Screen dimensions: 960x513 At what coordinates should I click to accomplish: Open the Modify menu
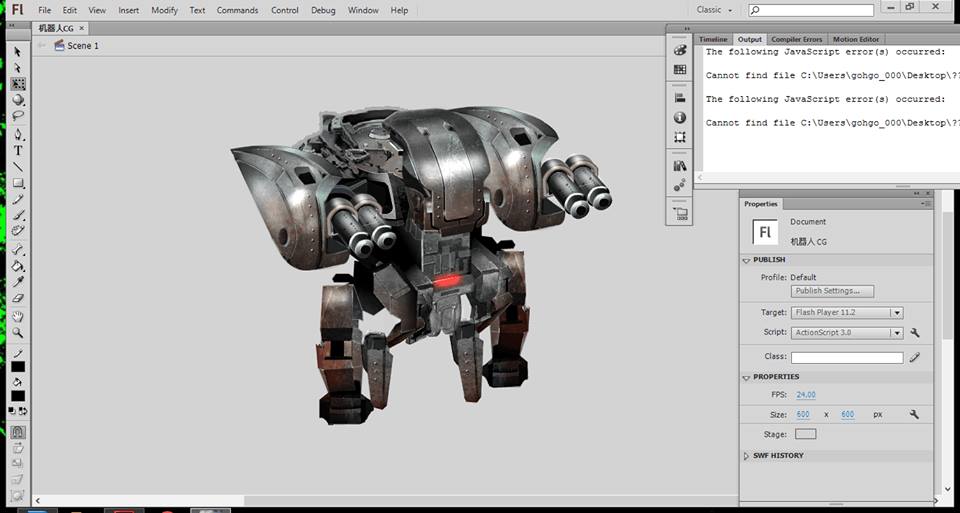(x=164, y=10)
